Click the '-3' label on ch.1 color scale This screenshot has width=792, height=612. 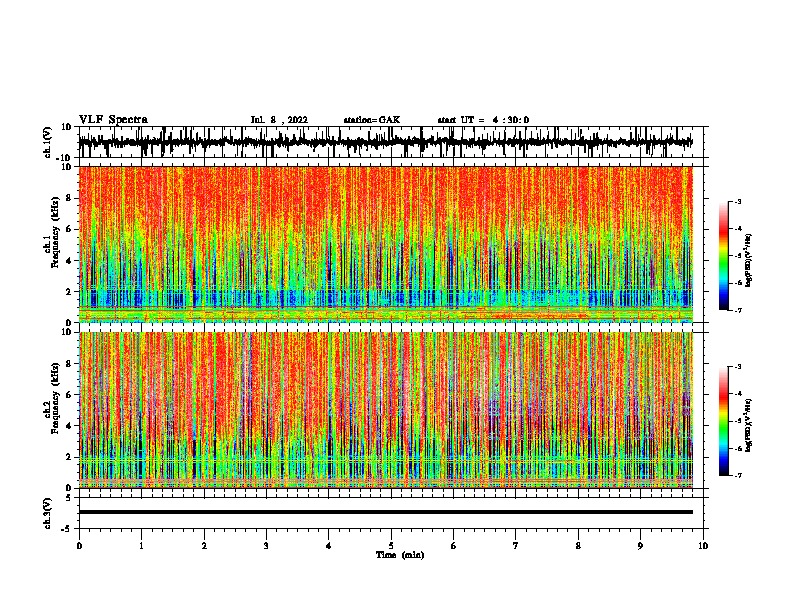(x=737, y=201)
